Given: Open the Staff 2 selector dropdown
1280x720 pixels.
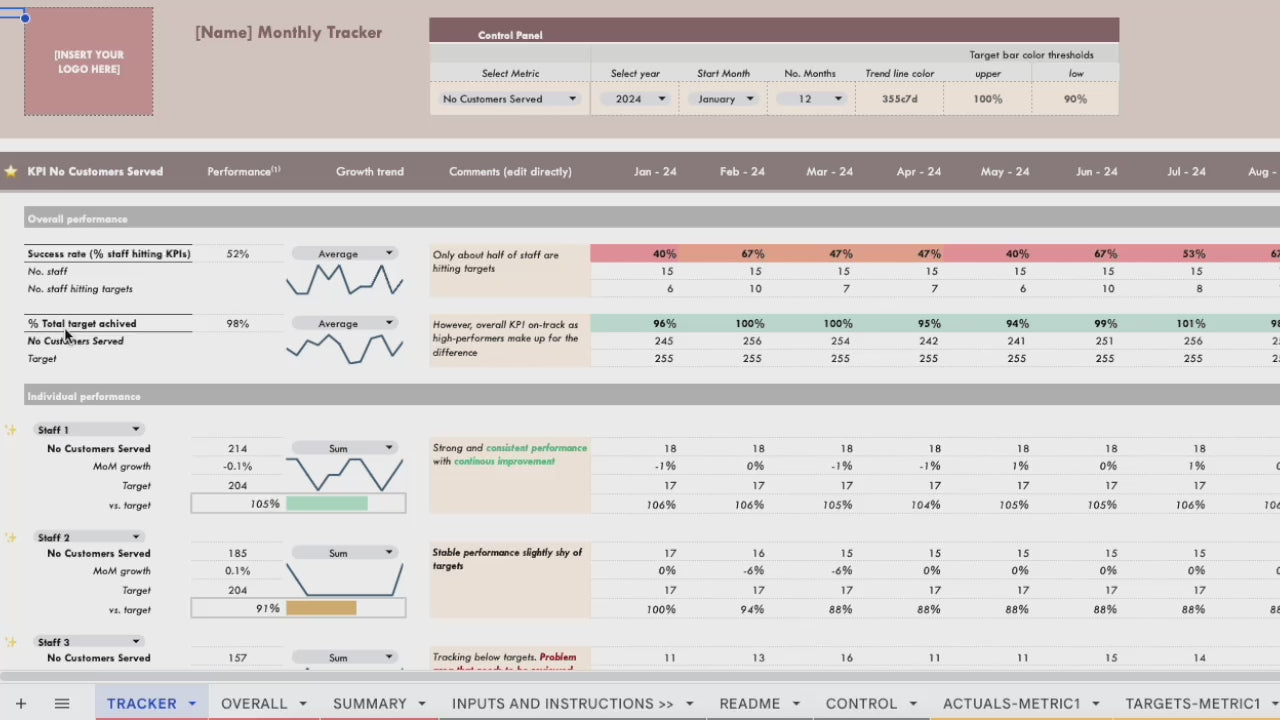Looking at the screenshot, I should pyautogui.click(x=88, y=537).
